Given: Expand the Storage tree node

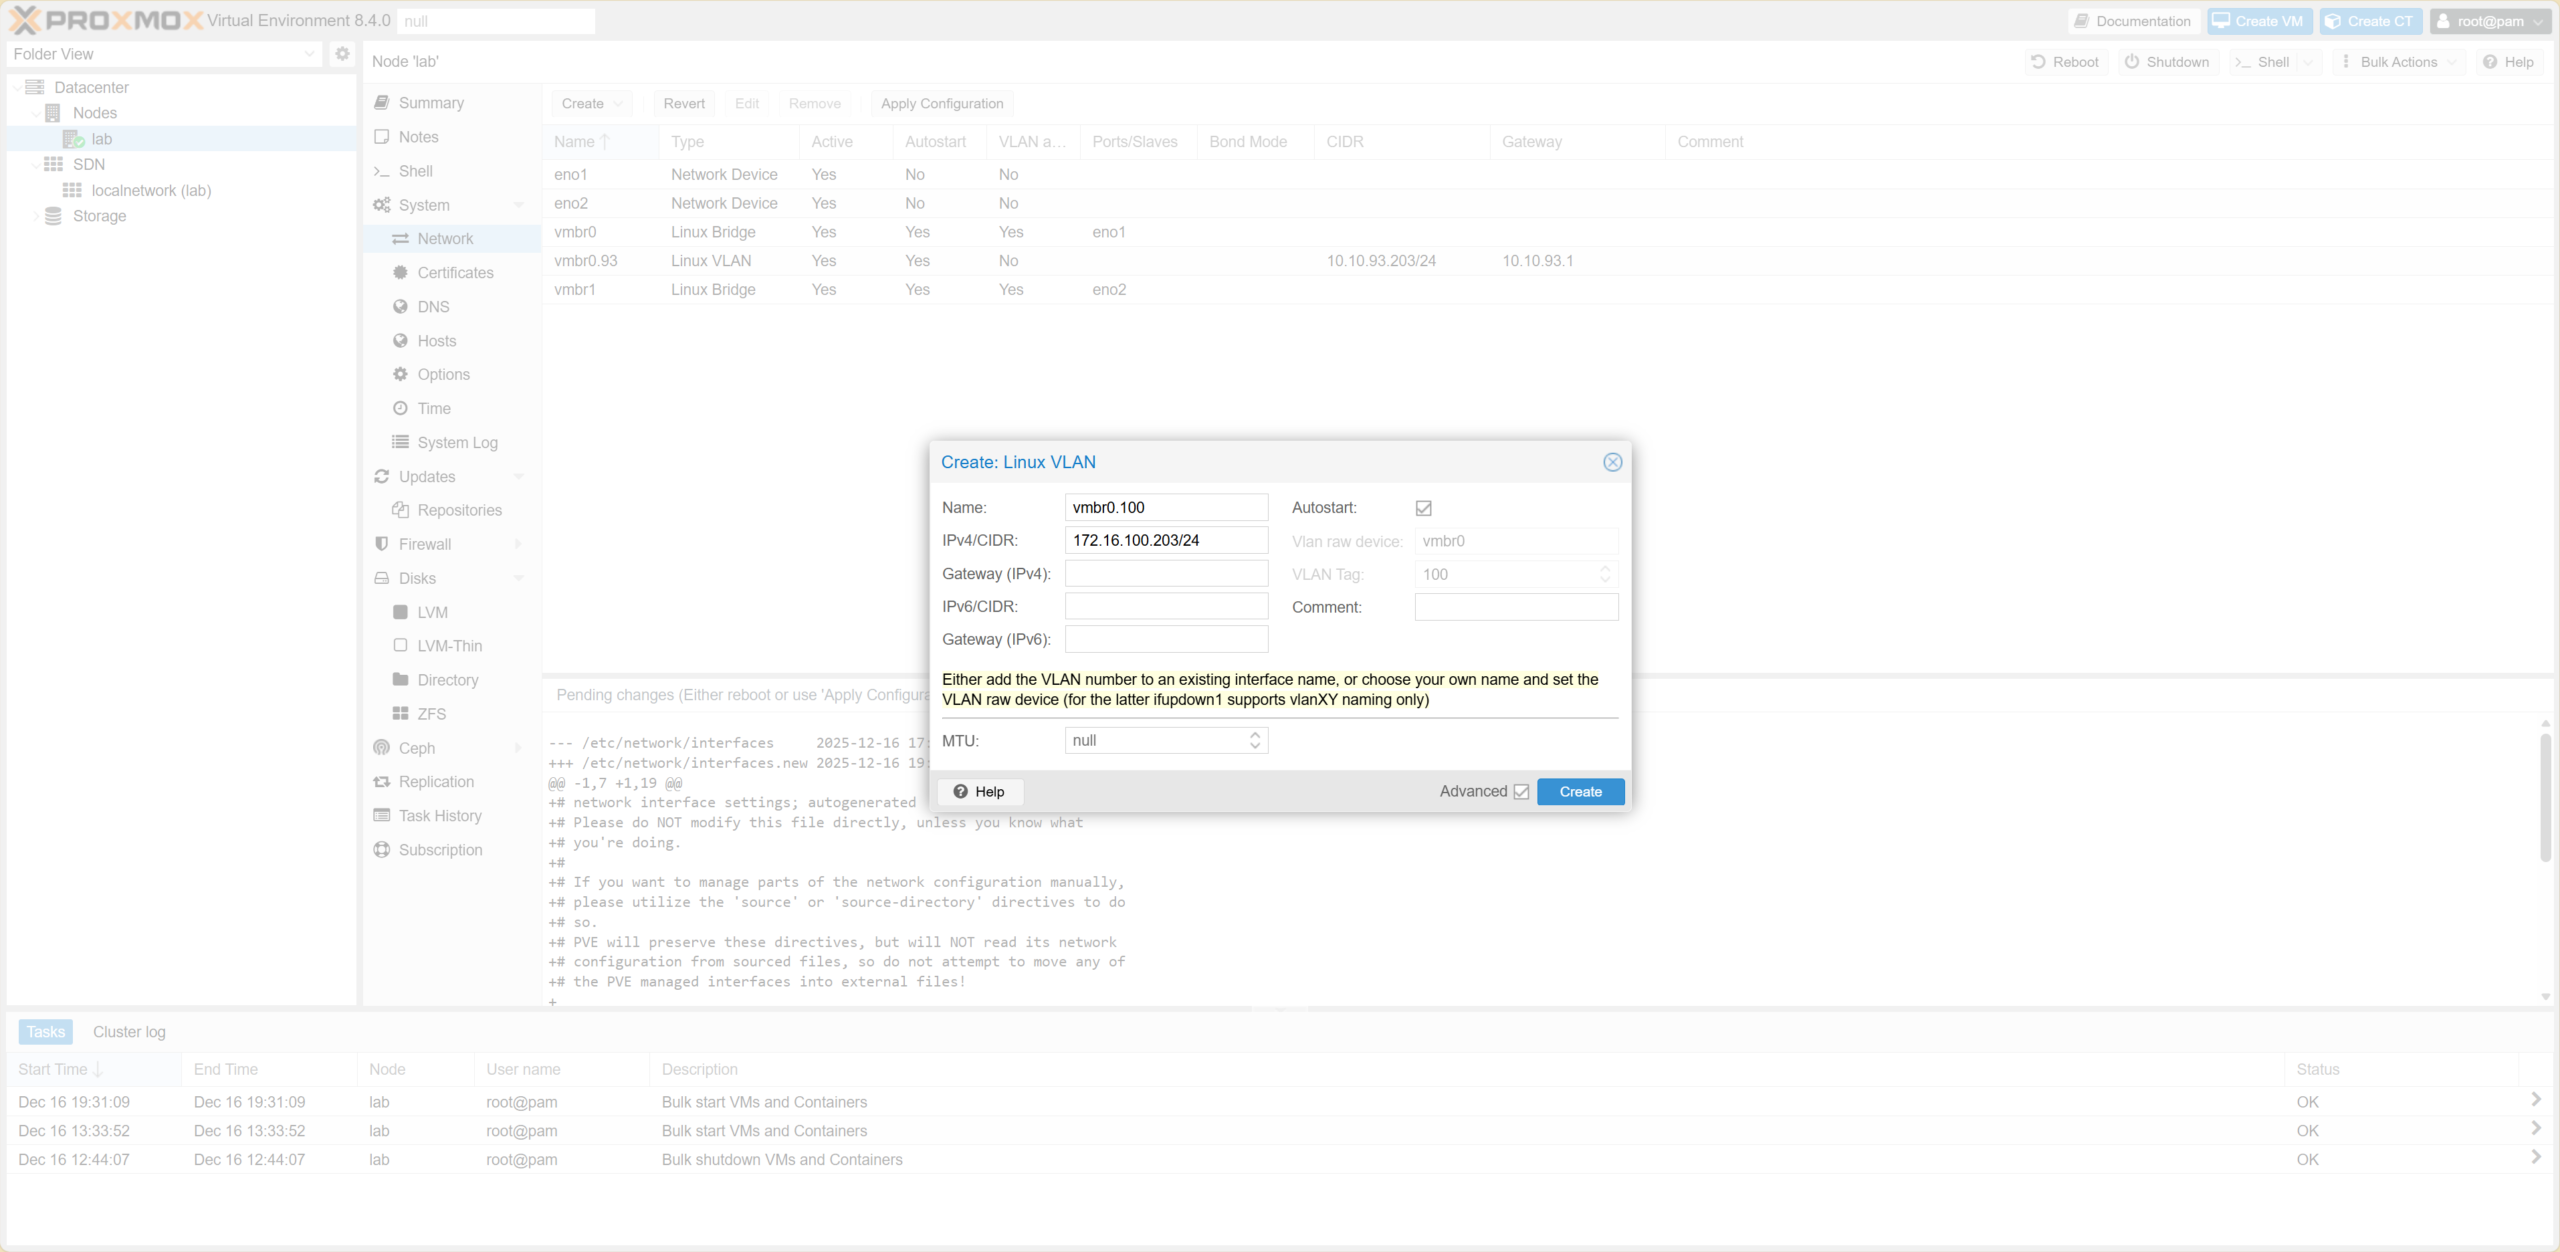Looking at the screenshot, I should click(x=37, y=216).
